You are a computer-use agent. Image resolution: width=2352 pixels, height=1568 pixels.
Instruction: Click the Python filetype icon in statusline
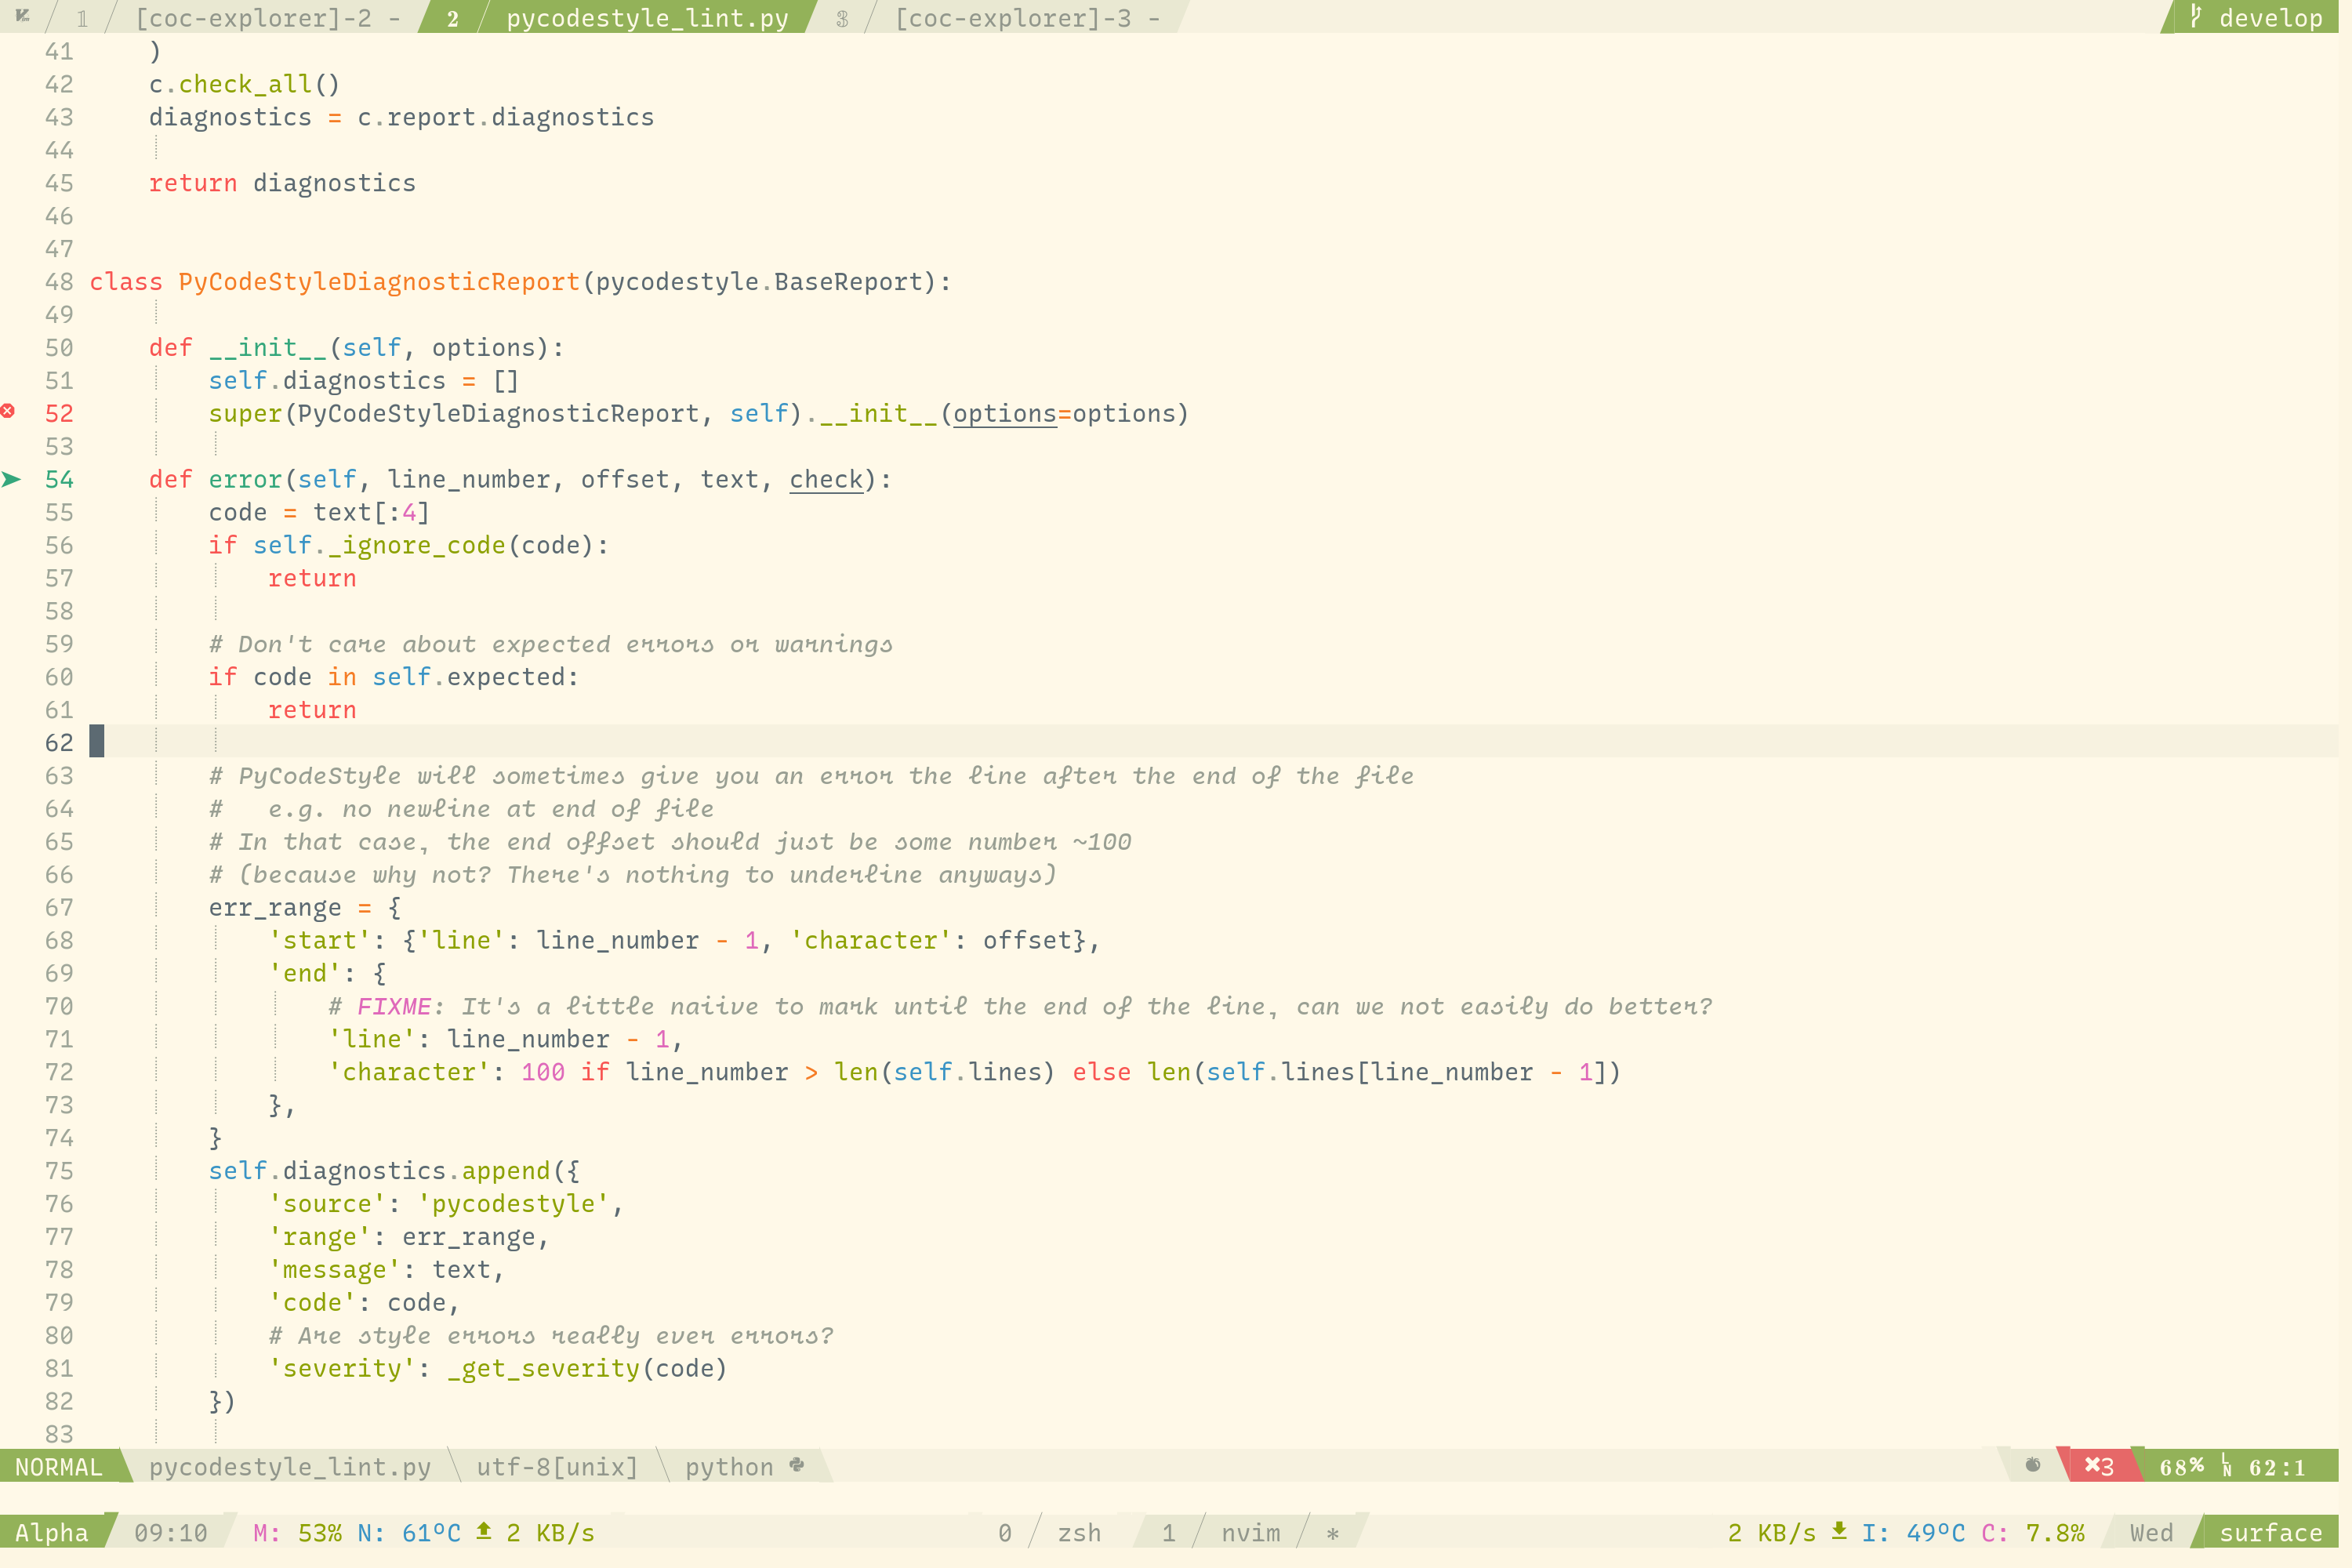coord(797,1465)
